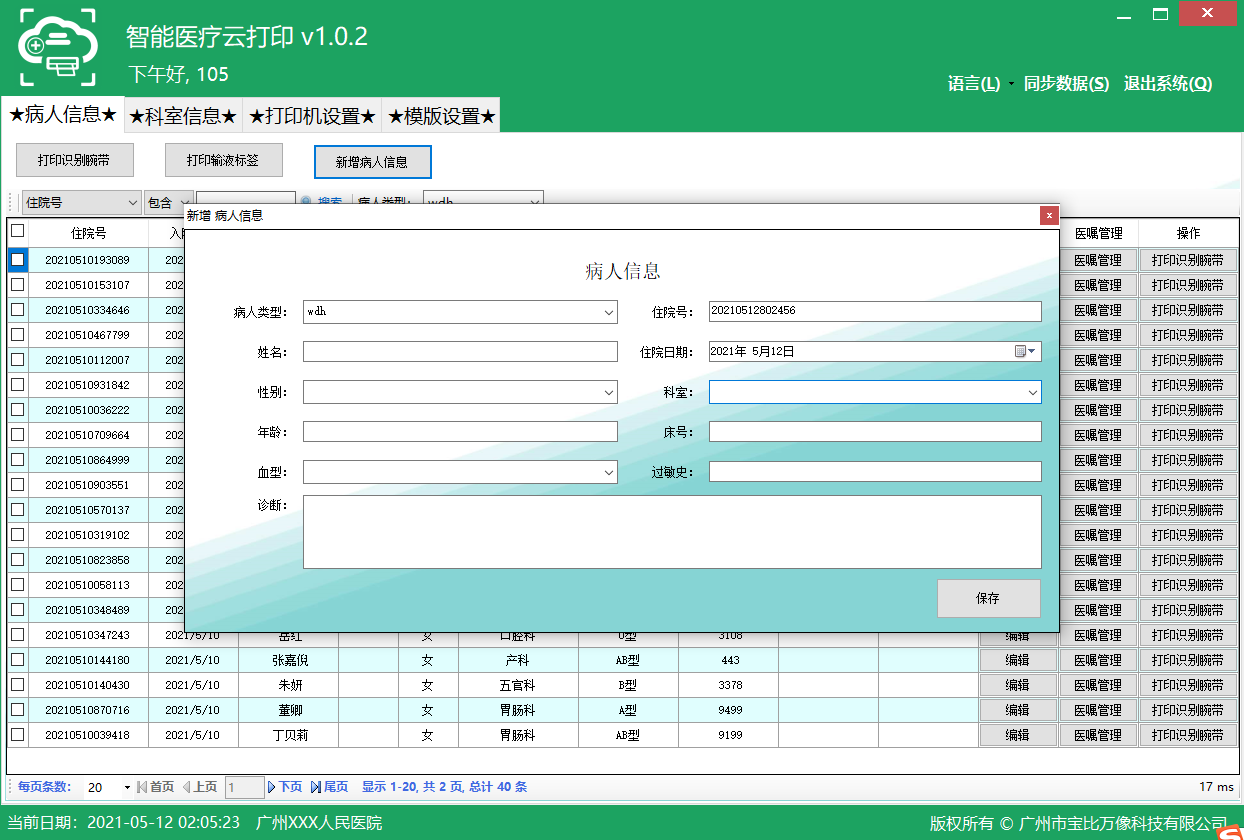Click the first page arrow icon
This screenshot has width=1244, height=840.
click(142, 787)
